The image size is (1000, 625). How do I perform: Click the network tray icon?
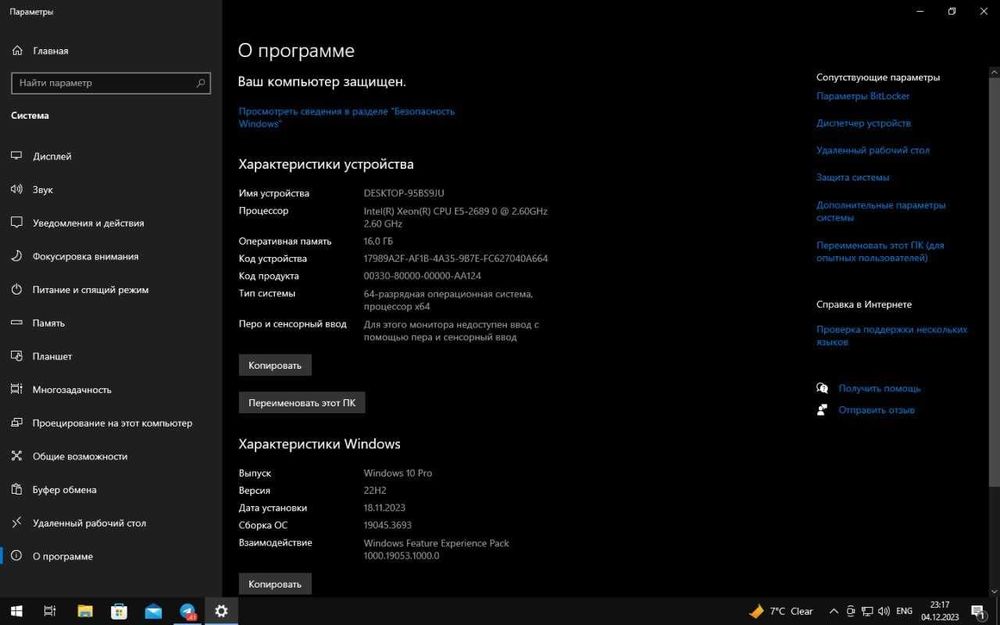tap(867, 611)
